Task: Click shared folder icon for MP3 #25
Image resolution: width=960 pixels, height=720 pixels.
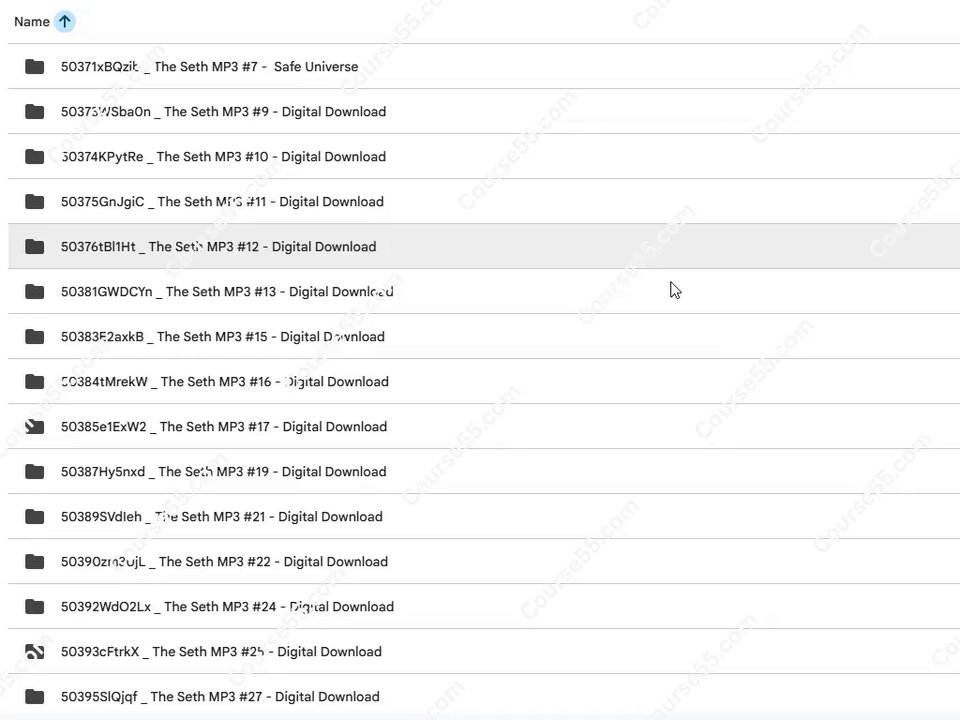Action: (x=34, y=651)
